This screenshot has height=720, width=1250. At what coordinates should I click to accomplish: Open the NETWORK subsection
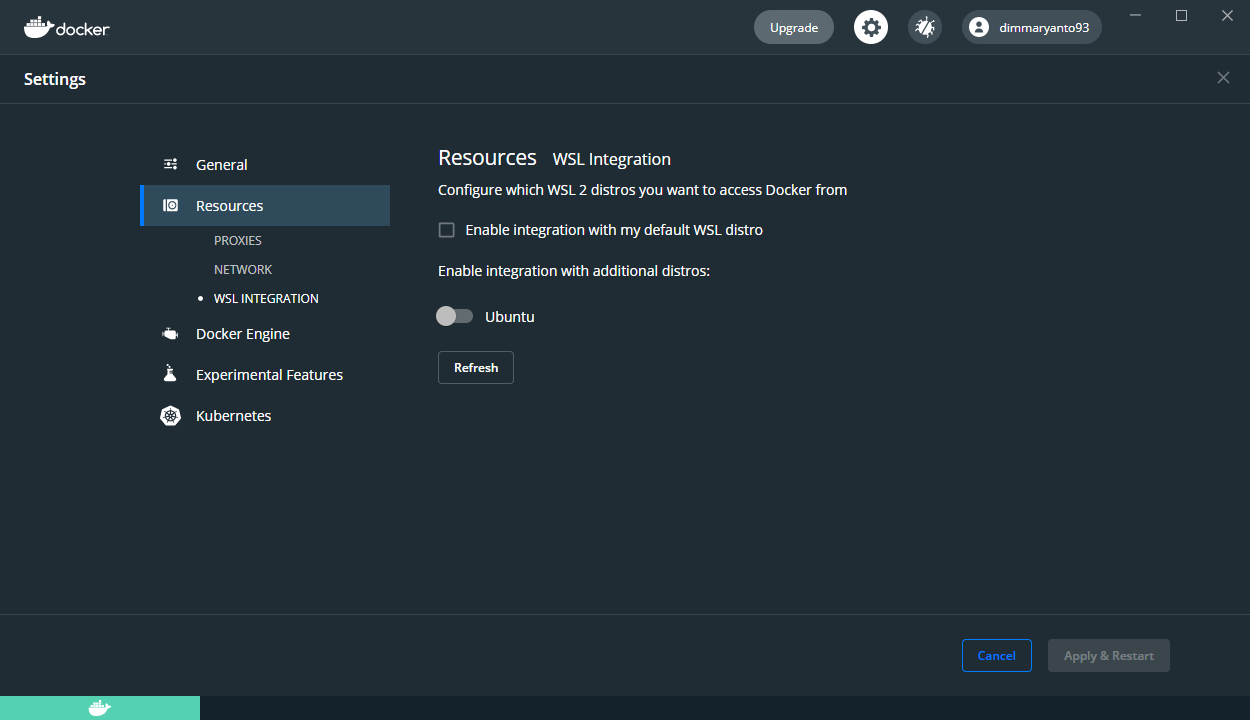pyautogui.click(x=243, y=269)
